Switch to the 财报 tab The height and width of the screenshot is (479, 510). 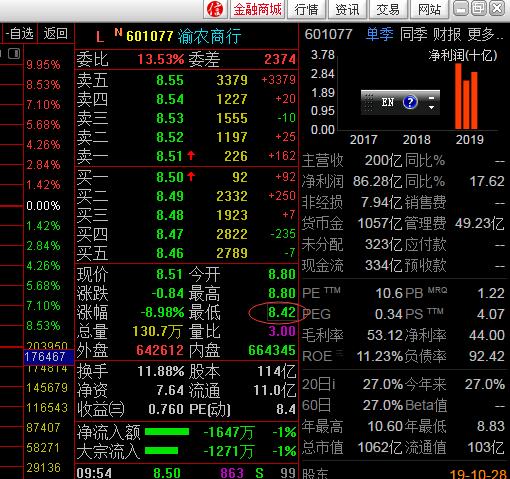pyautogui.click(x=447, y=34)
